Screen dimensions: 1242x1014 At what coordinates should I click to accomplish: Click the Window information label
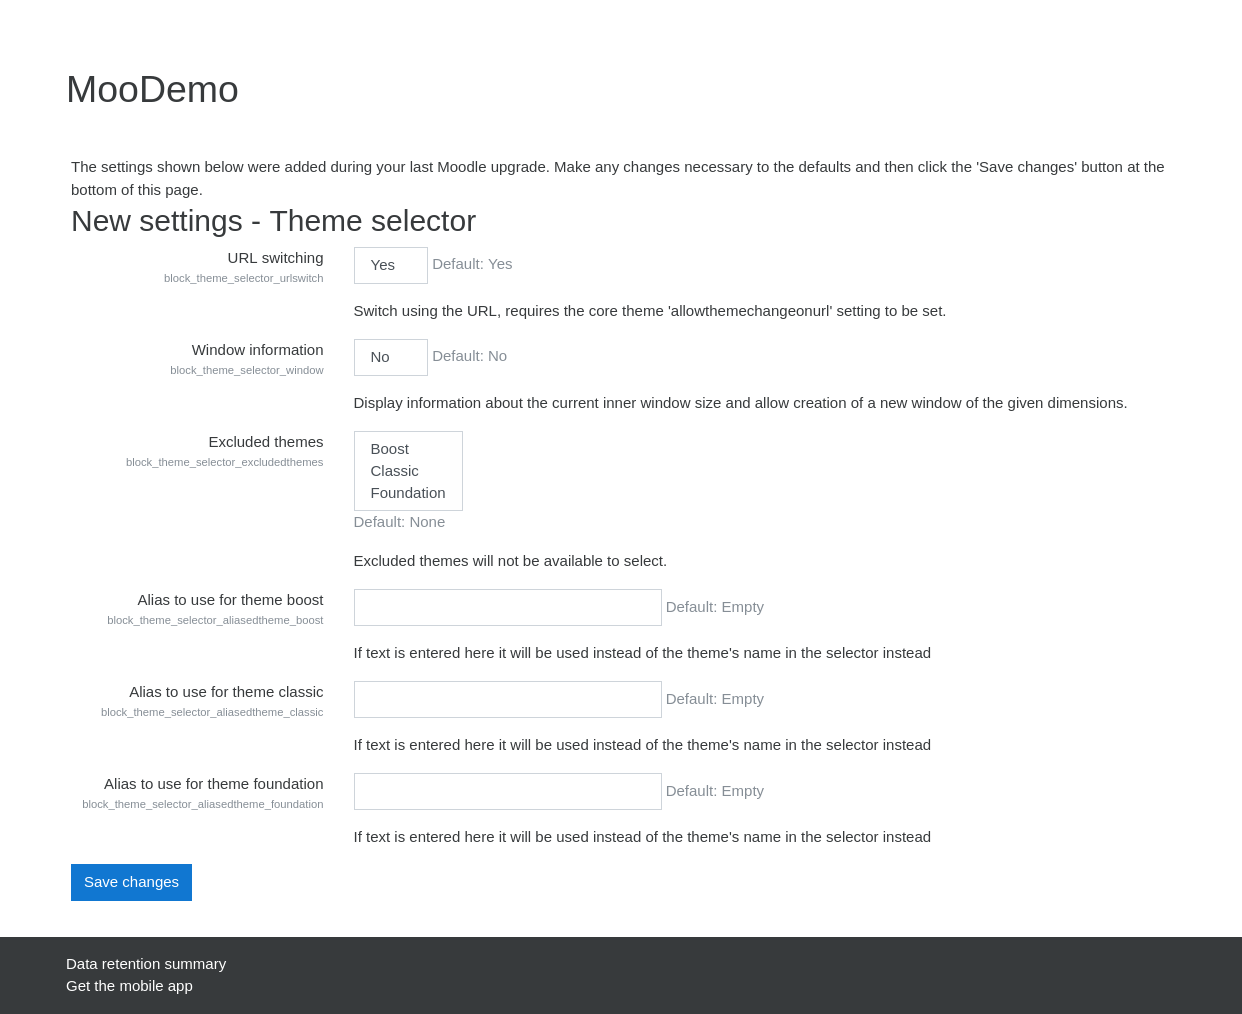point(257,350)
